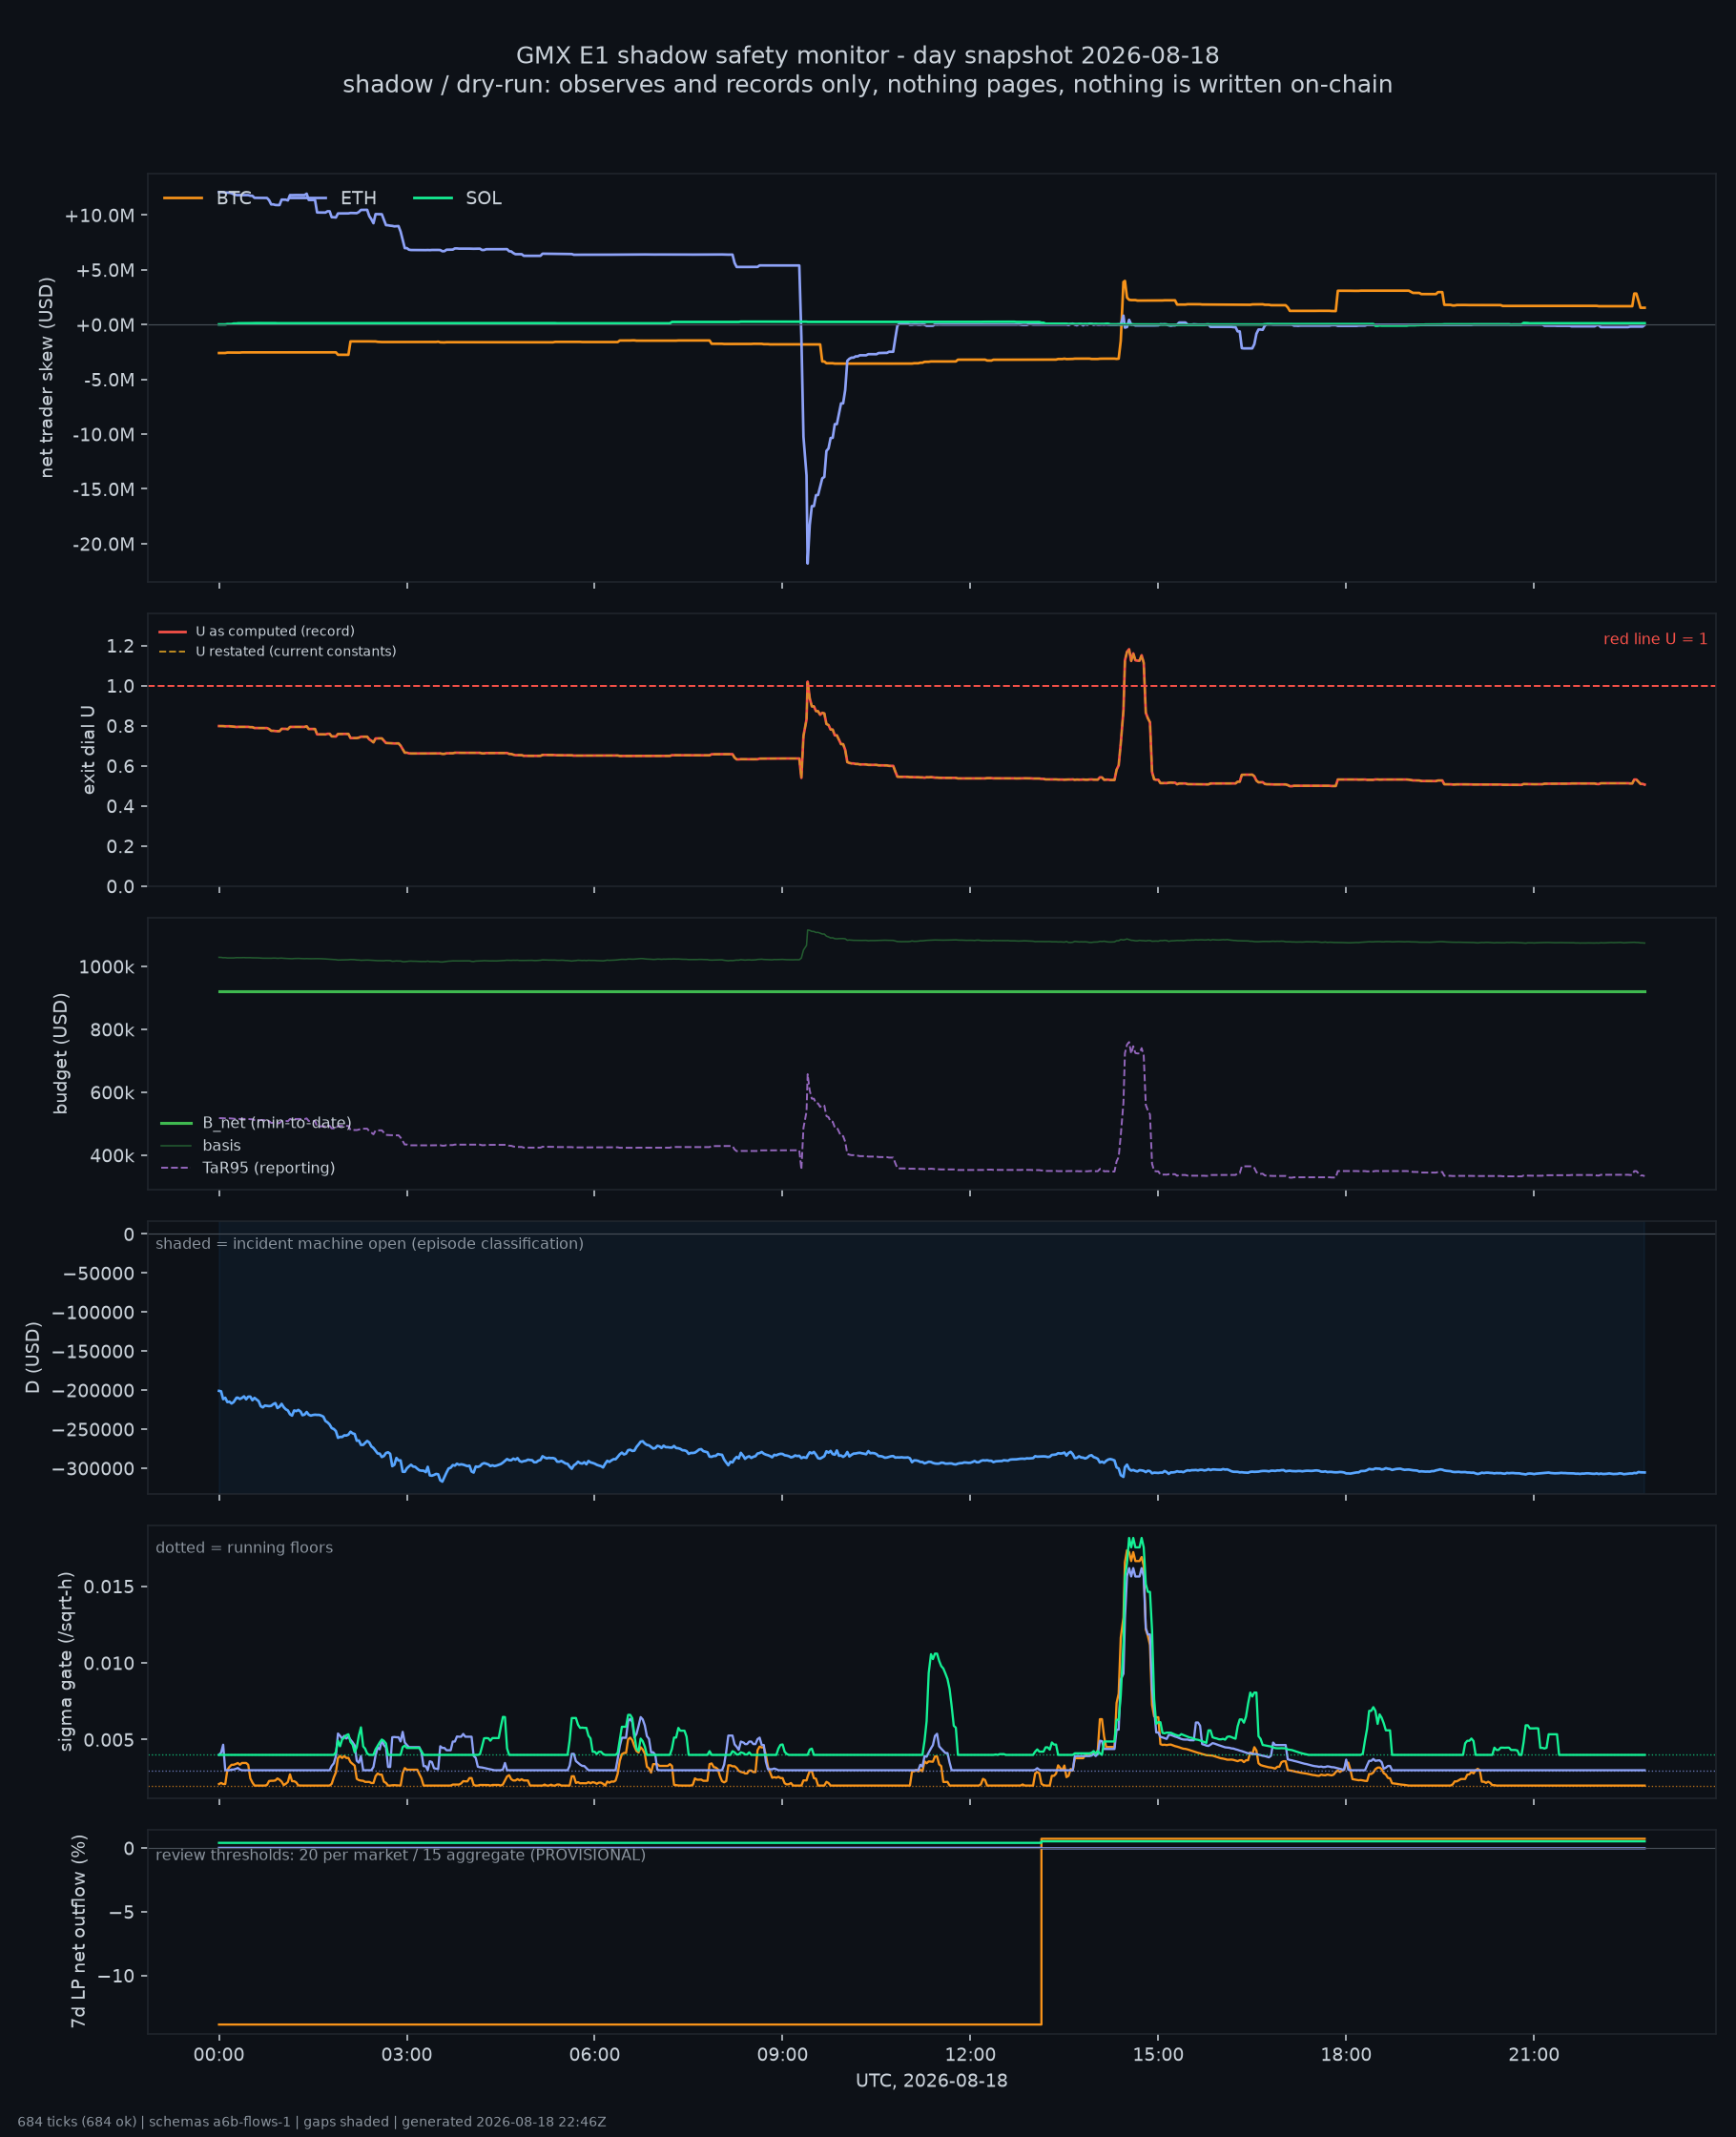The width and height of the screenshot is (1736, 2137).
Task: Click the "shaded = incident machine open" note
Action: click(x=369, y=1243)
